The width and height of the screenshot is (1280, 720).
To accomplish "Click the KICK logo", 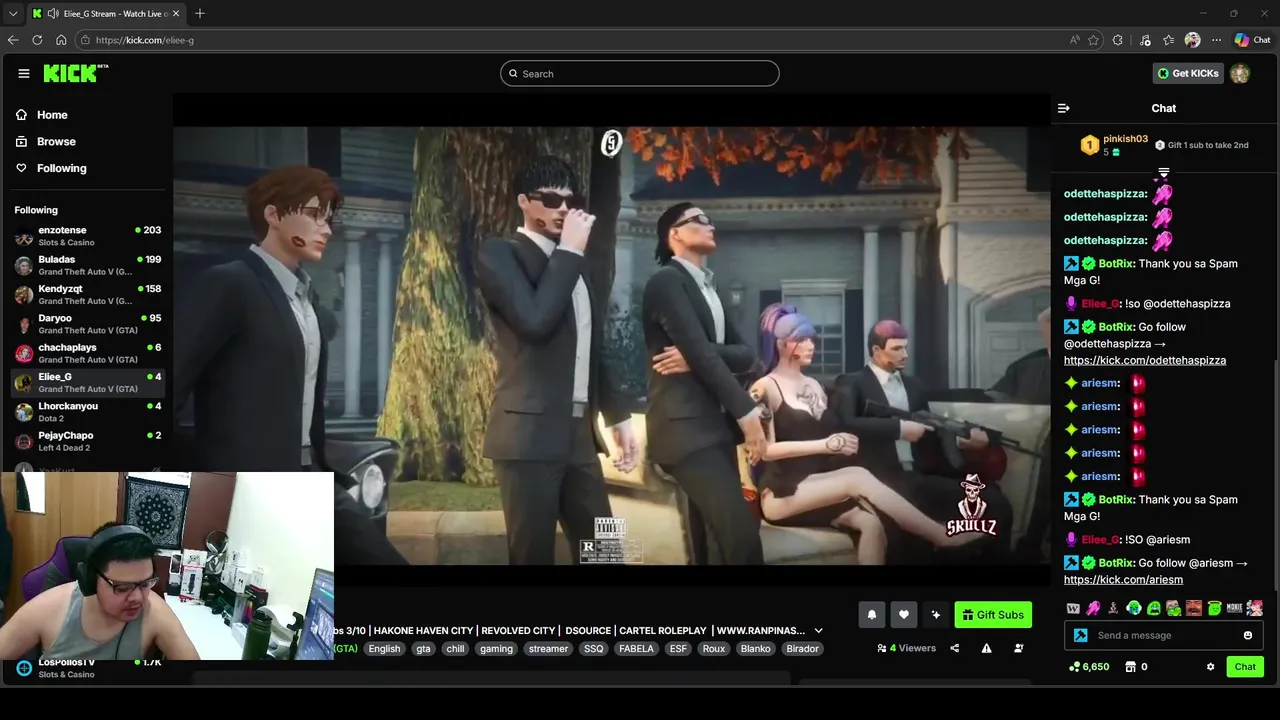I will coord(75,73).
